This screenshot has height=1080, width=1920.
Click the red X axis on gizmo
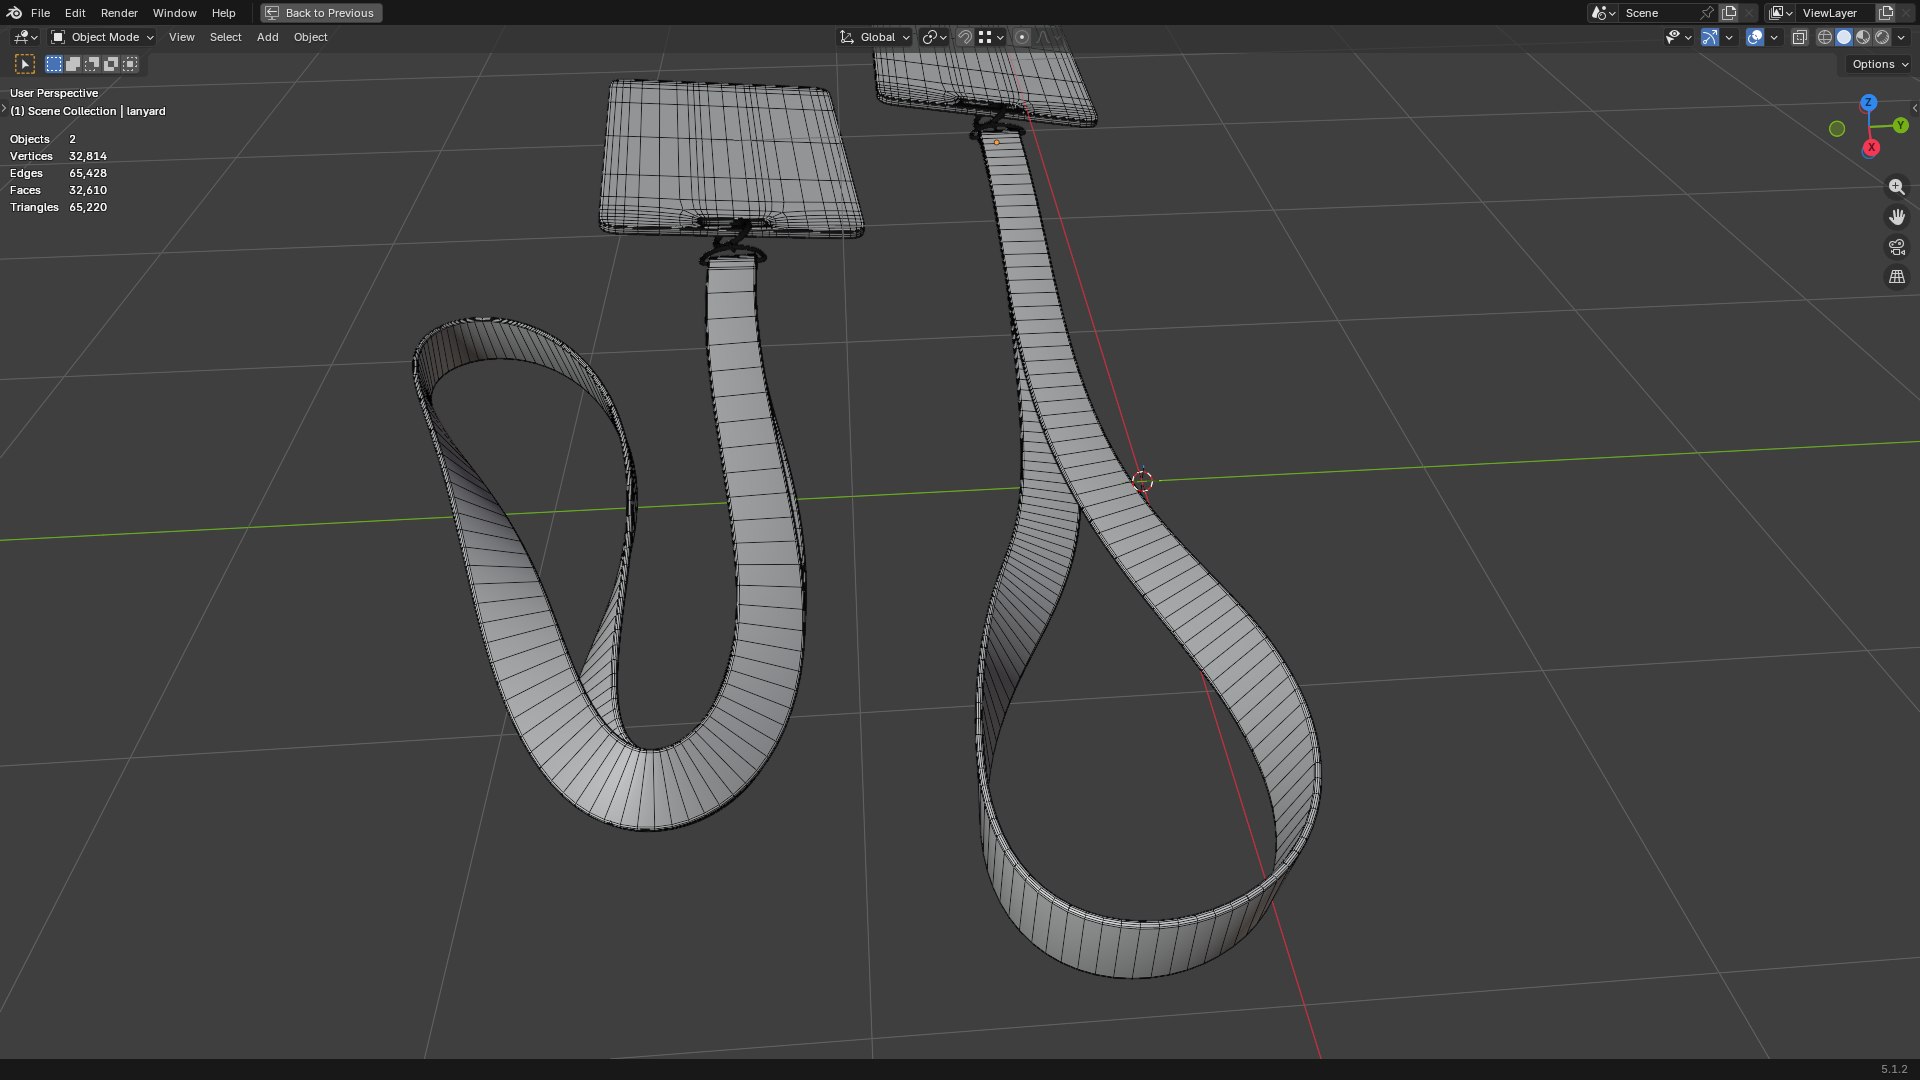1871,147
